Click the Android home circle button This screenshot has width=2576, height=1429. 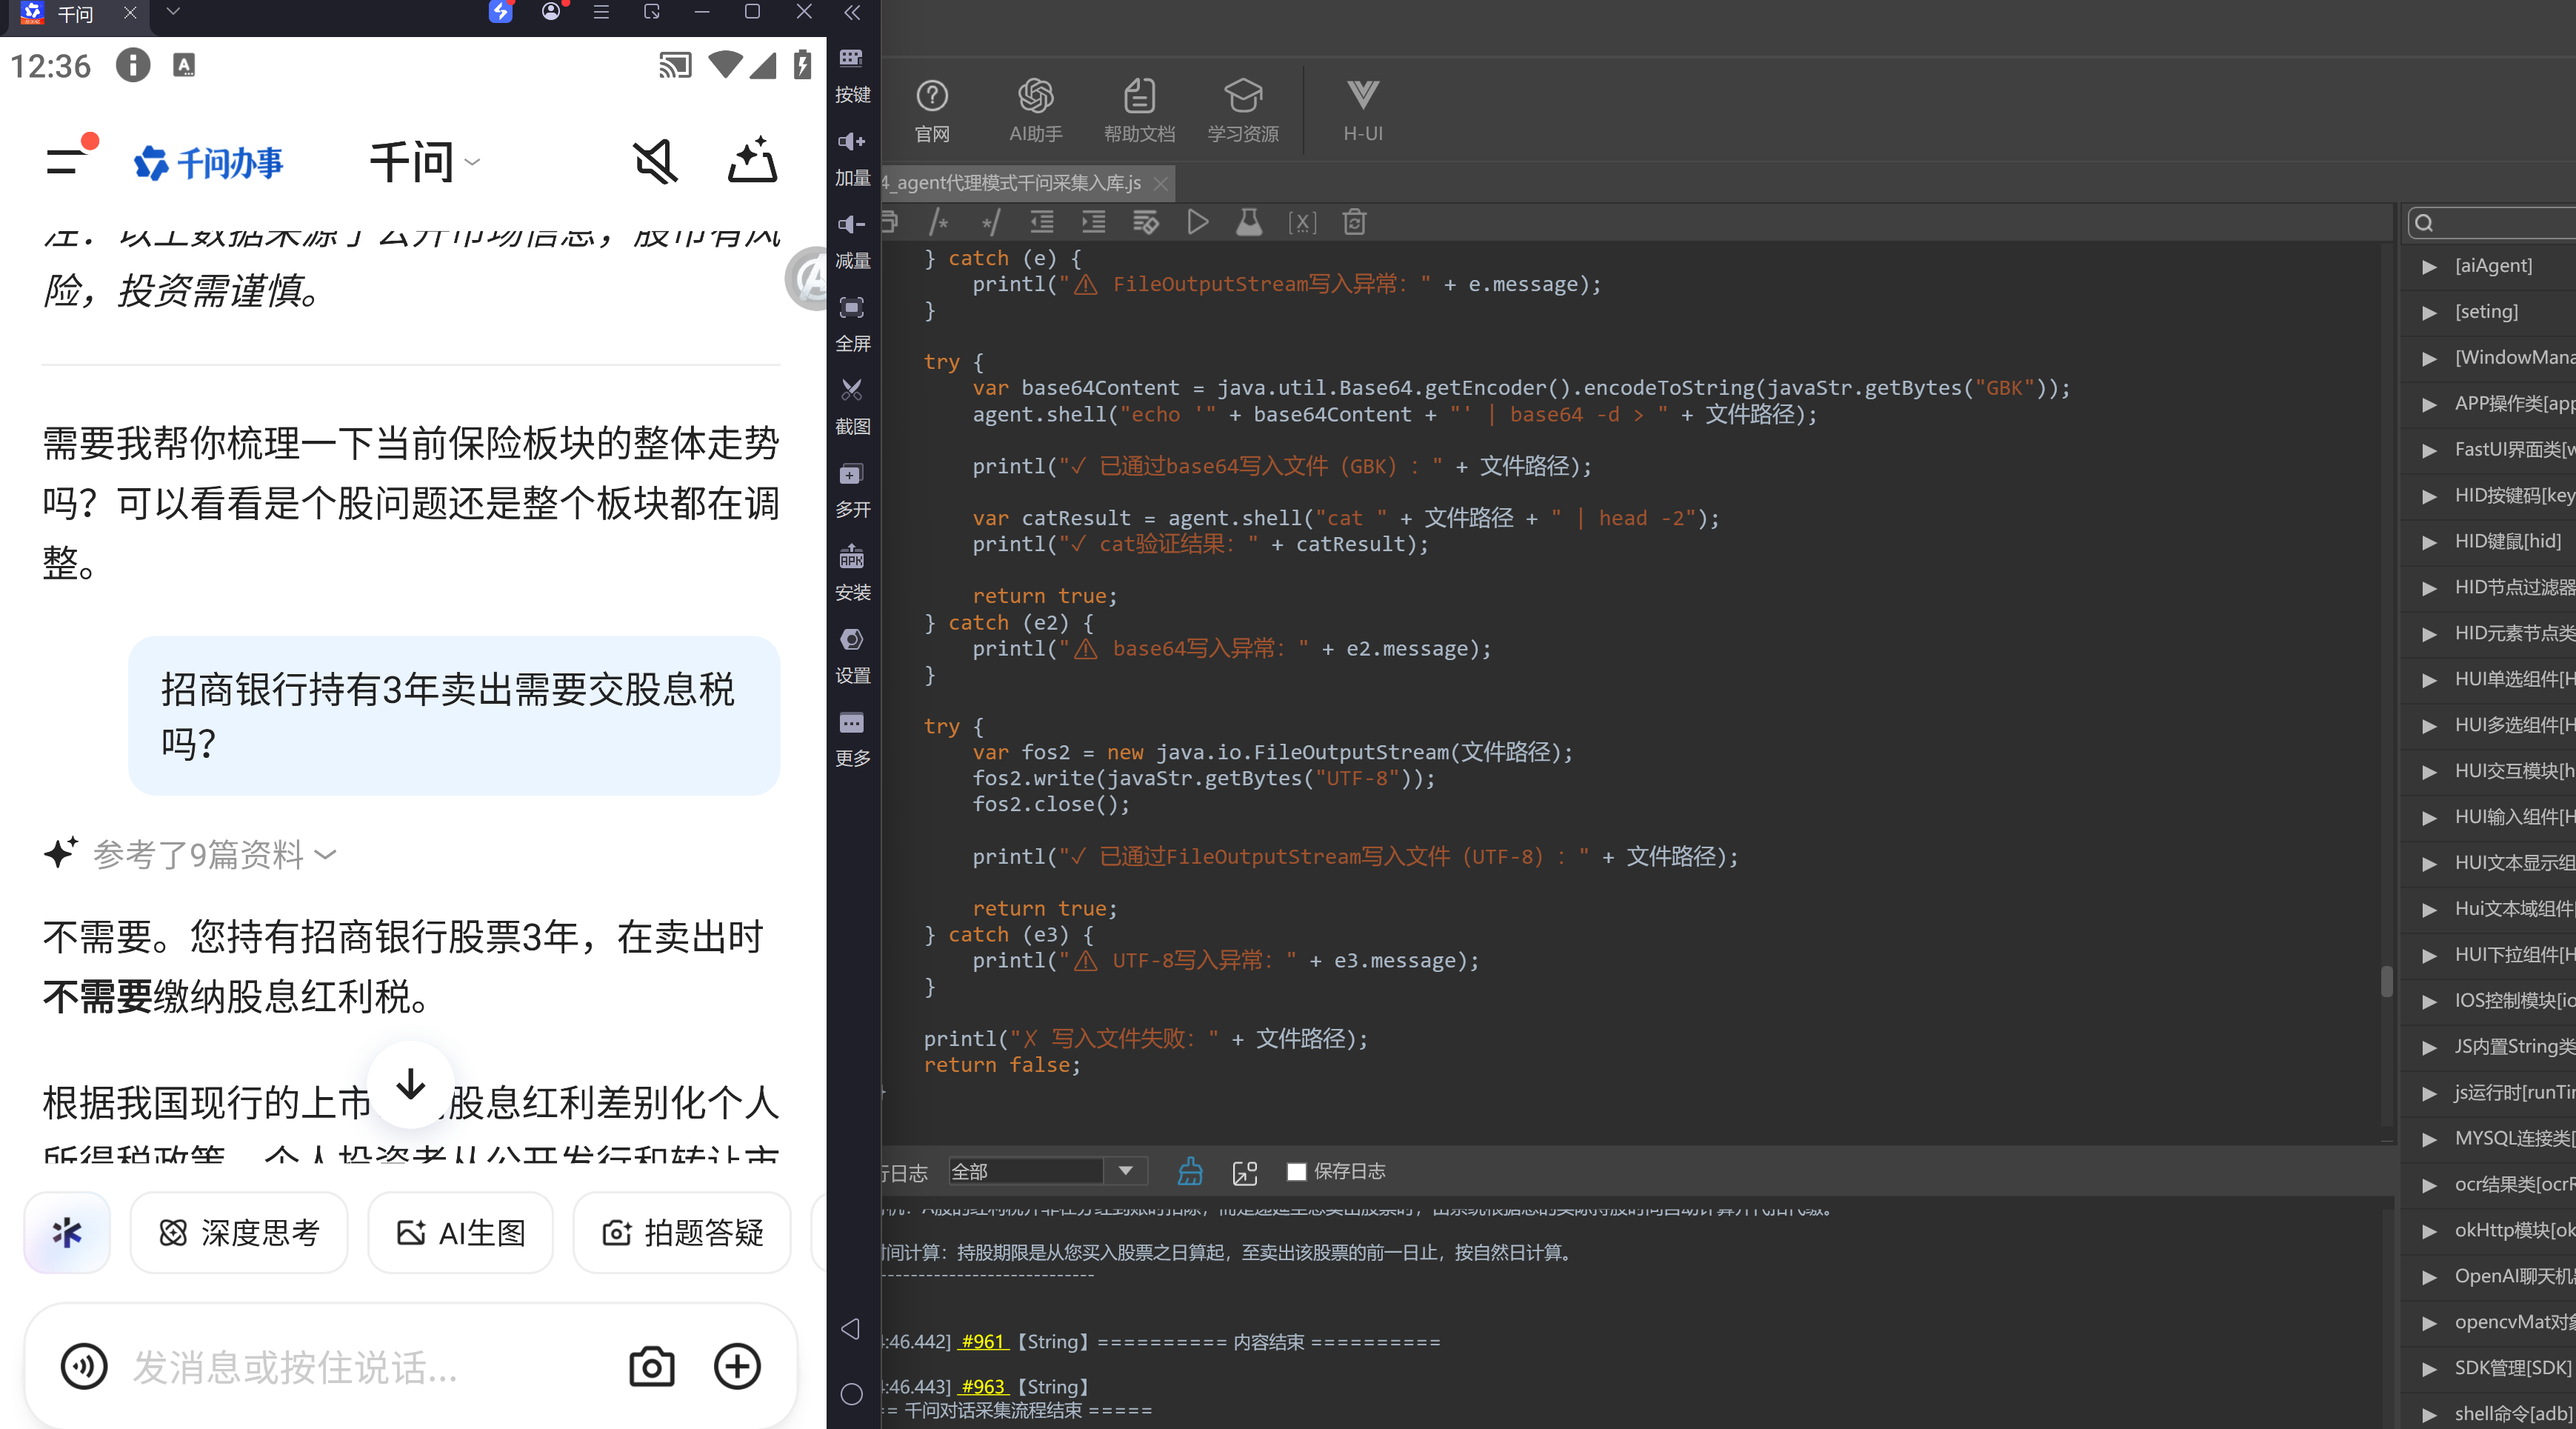click(x=851, y=1394)
